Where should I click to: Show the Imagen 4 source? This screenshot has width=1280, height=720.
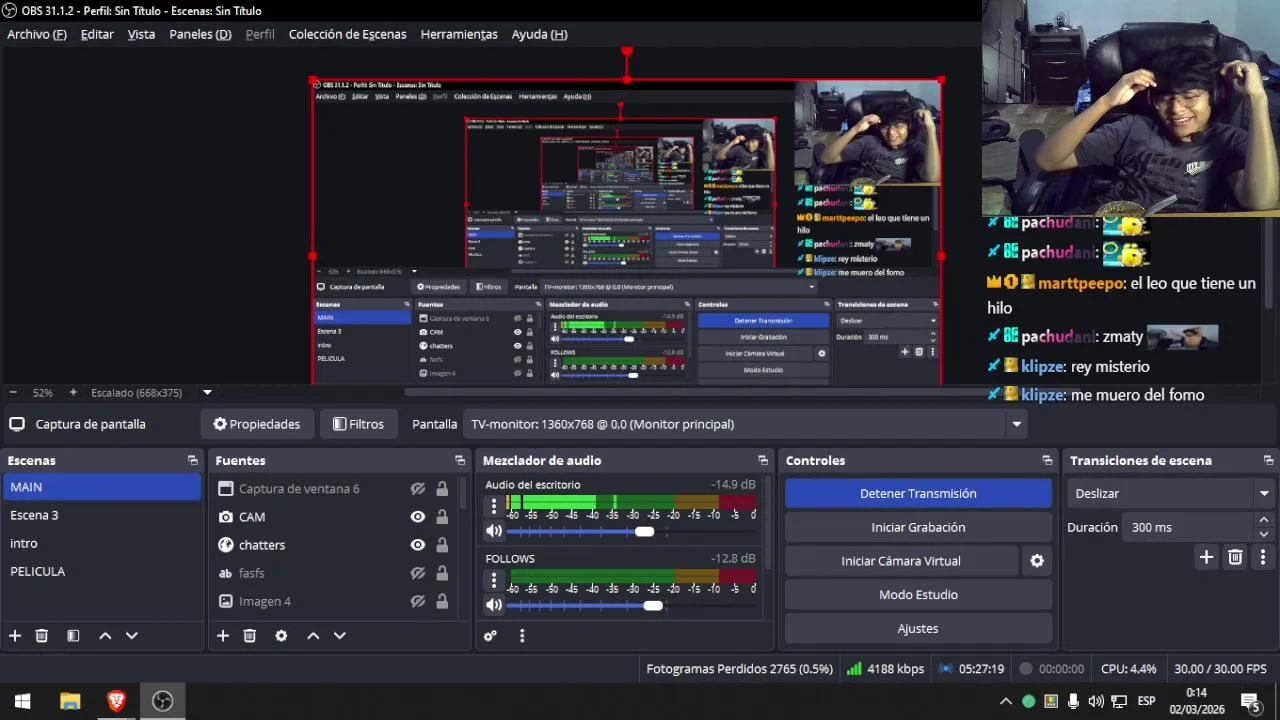[418, 601]
